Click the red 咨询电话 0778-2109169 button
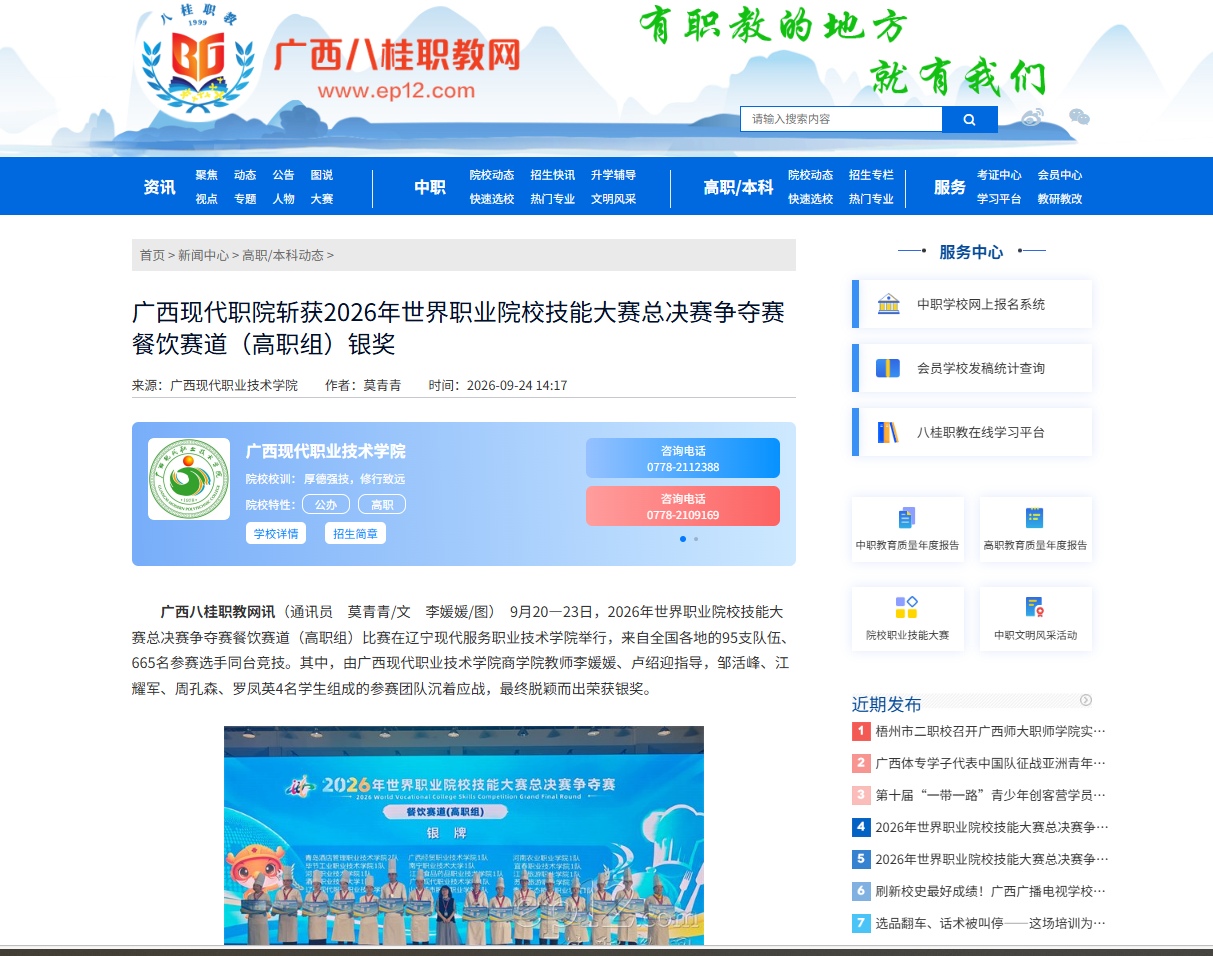 click(683, 506)
